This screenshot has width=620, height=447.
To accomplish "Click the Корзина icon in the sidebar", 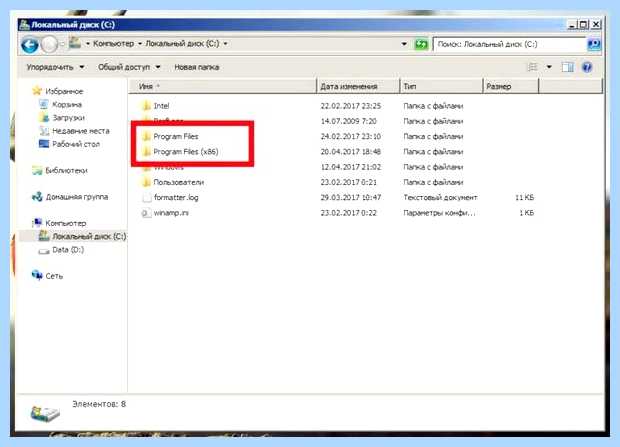I will tap(44, 104).
